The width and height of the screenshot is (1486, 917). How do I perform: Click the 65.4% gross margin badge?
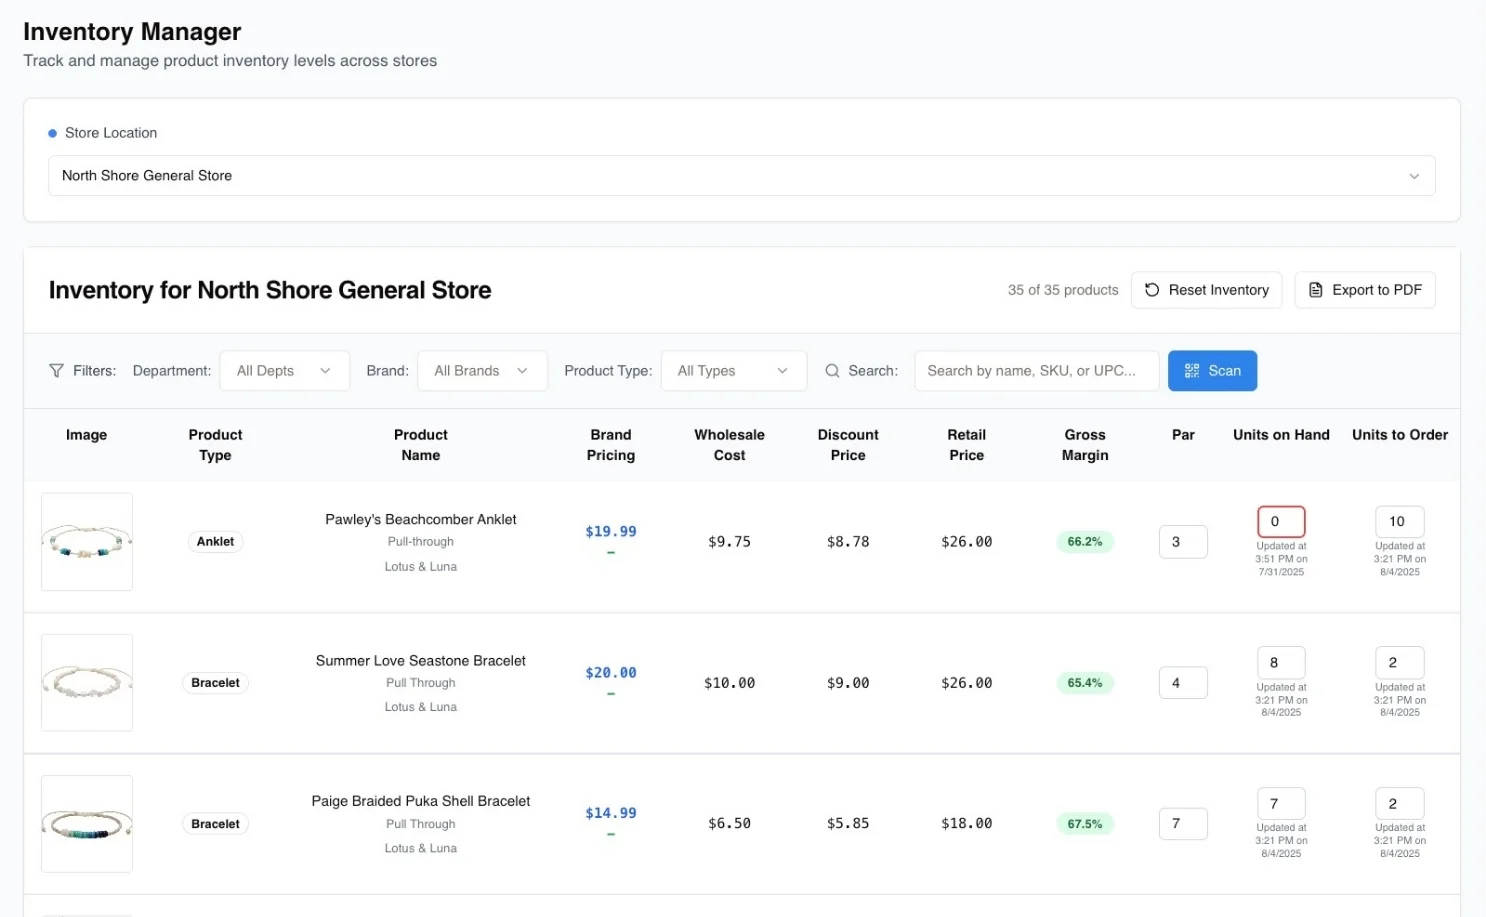click(1085, 683)
